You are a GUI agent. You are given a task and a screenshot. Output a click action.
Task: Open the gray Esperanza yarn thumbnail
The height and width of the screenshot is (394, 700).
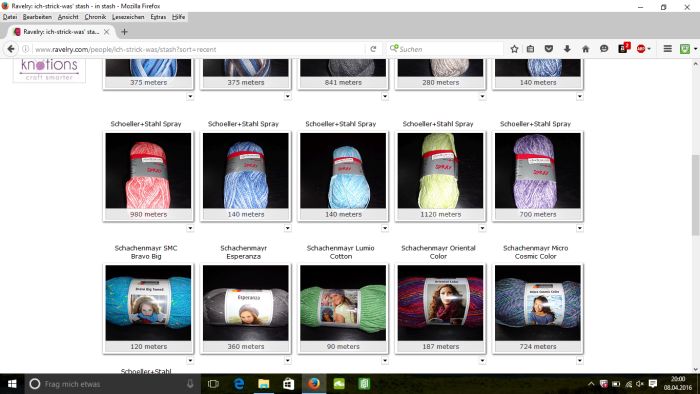tap(246, 303)
